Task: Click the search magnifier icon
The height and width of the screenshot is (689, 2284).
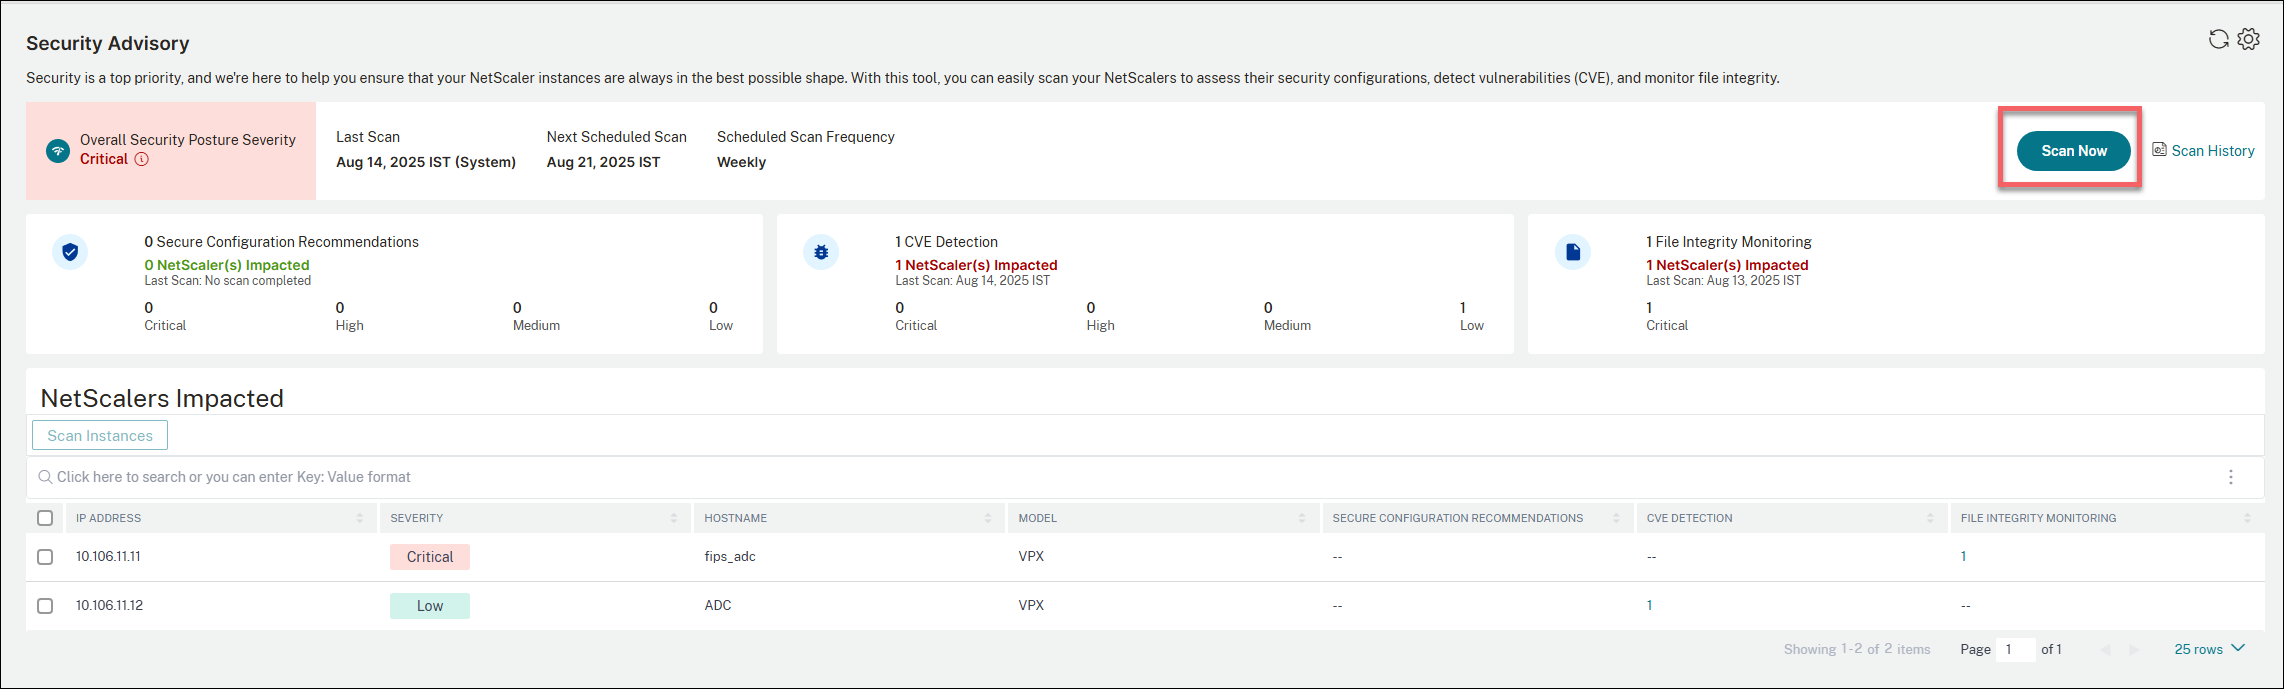Action: (45, 477)
